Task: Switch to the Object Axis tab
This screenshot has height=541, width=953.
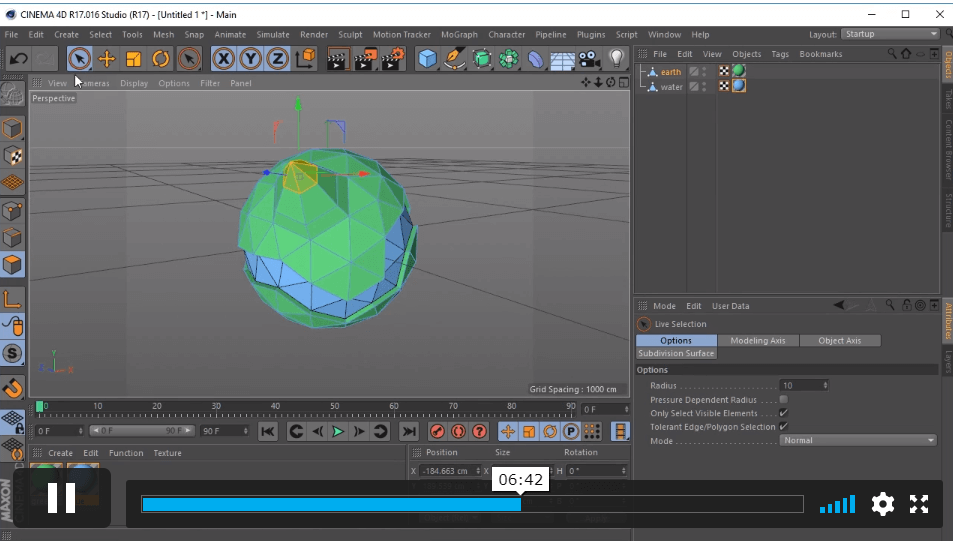Action: 839,340
